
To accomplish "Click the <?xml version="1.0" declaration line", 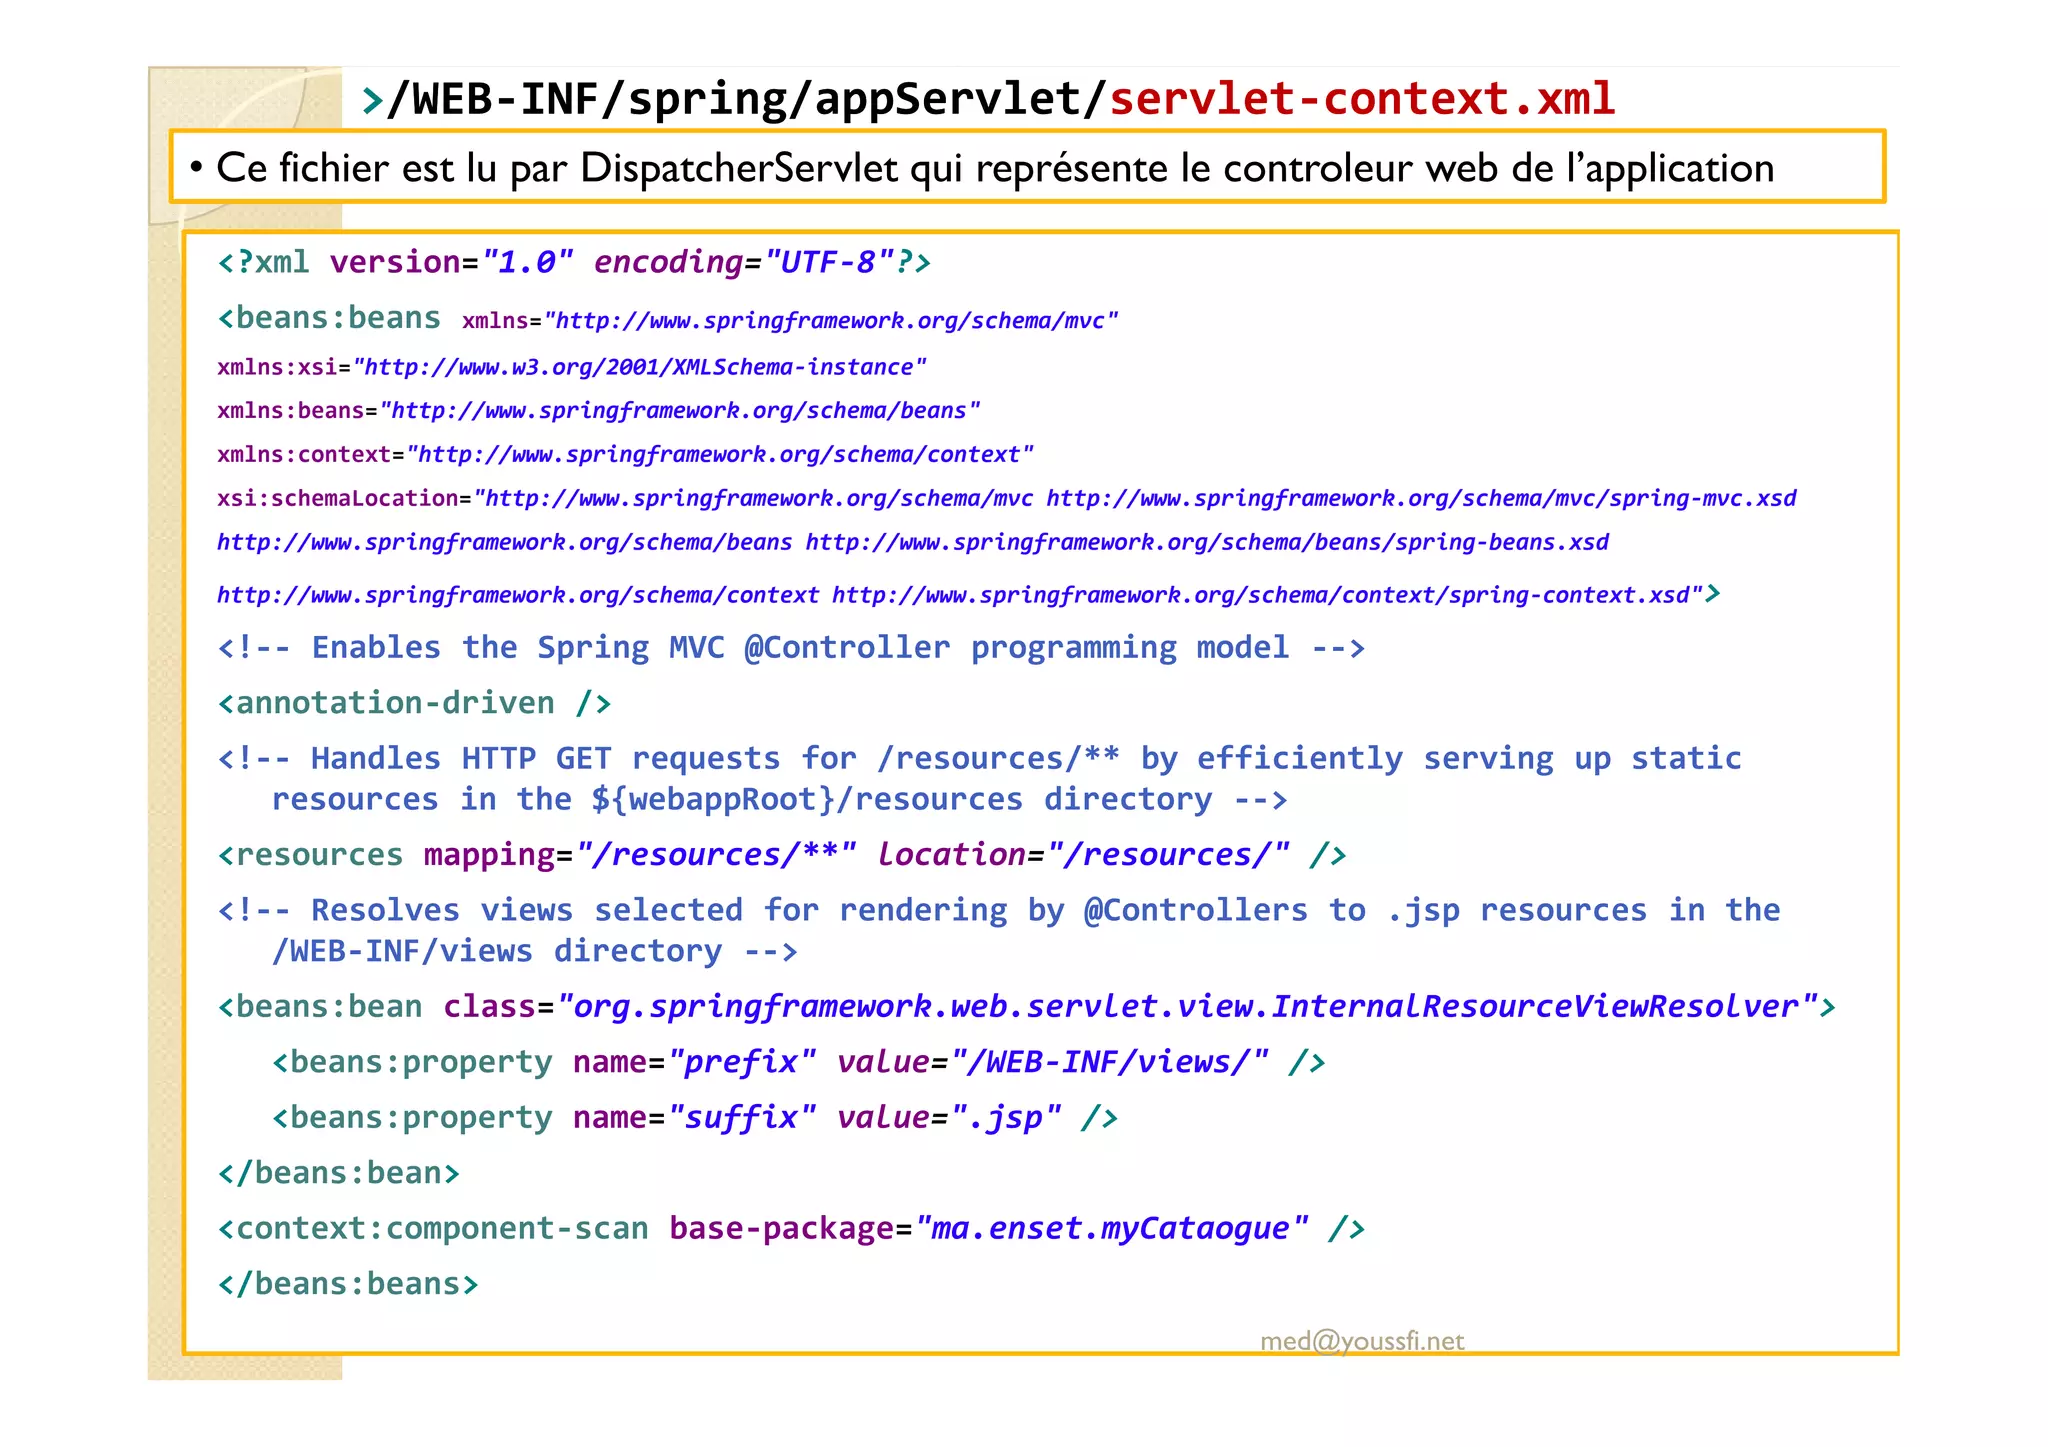I will tap(574, 262).
